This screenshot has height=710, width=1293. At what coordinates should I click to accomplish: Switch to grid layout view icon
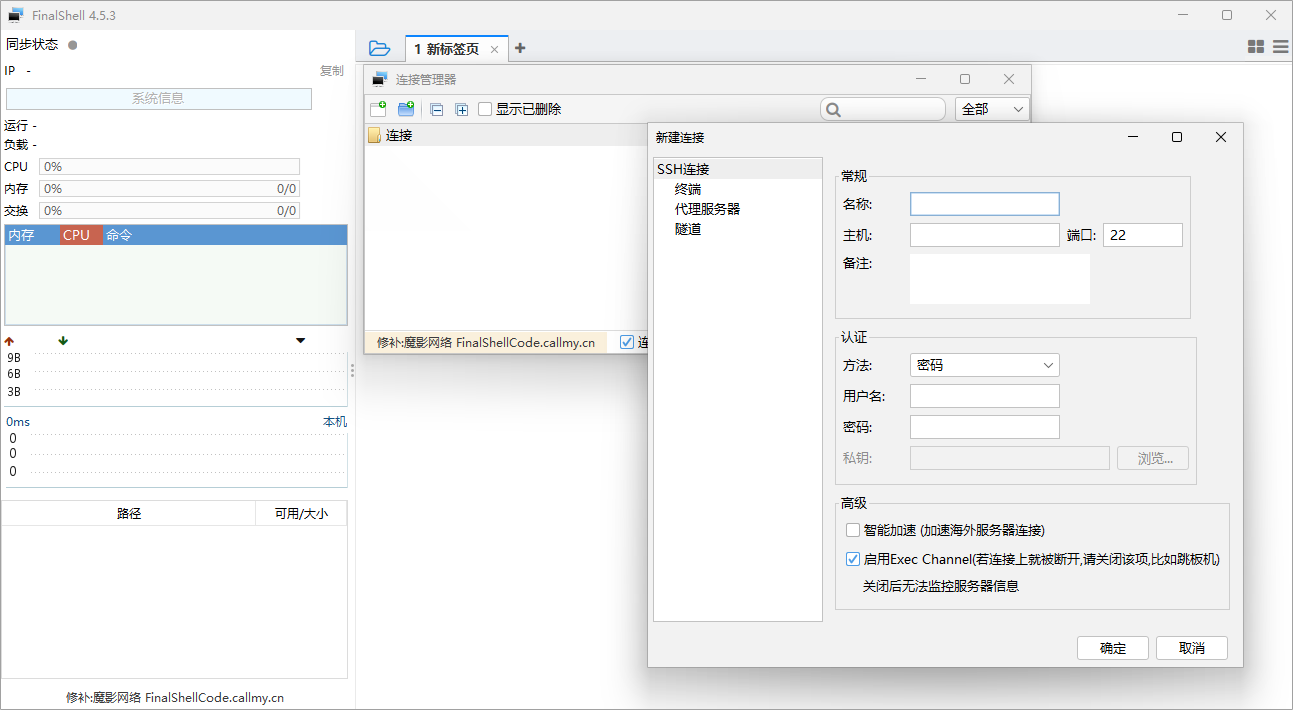click(1256, 47)
